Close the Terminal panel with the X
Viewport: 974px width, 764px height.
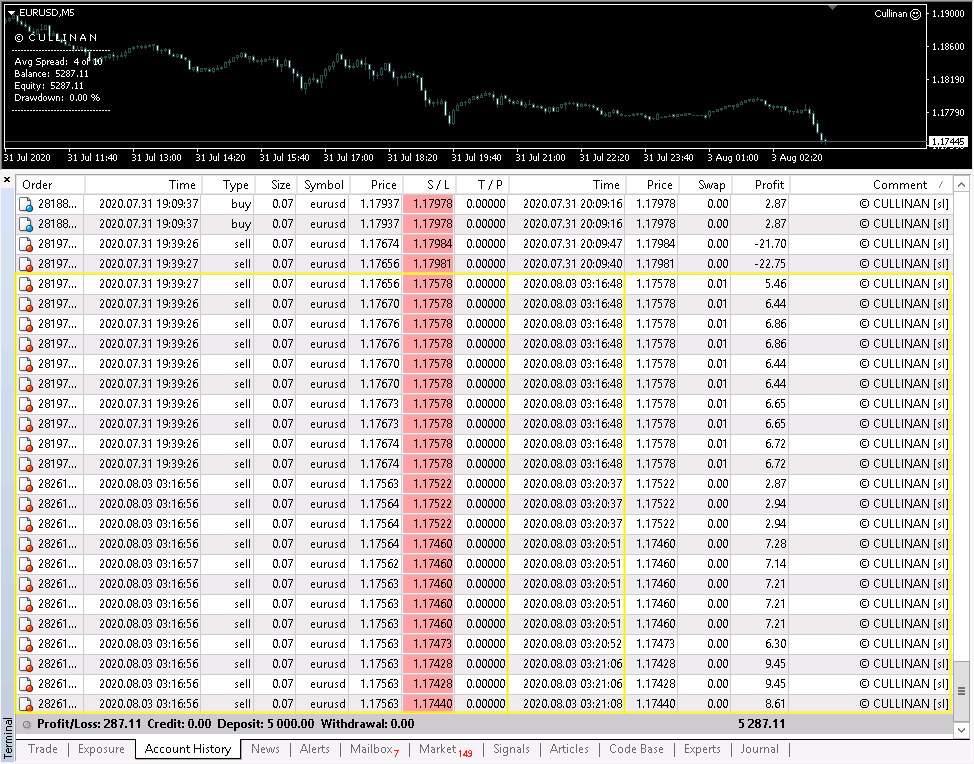[x=7, y=180]
